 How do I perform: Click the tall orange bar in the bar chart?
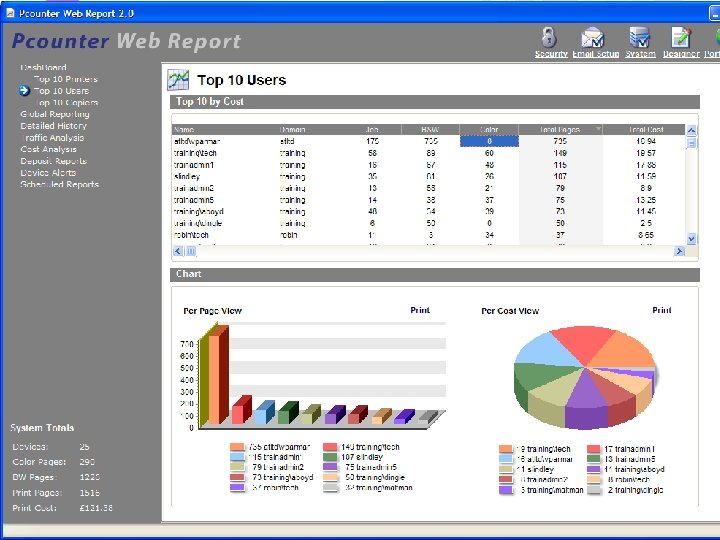coord(217,377)
